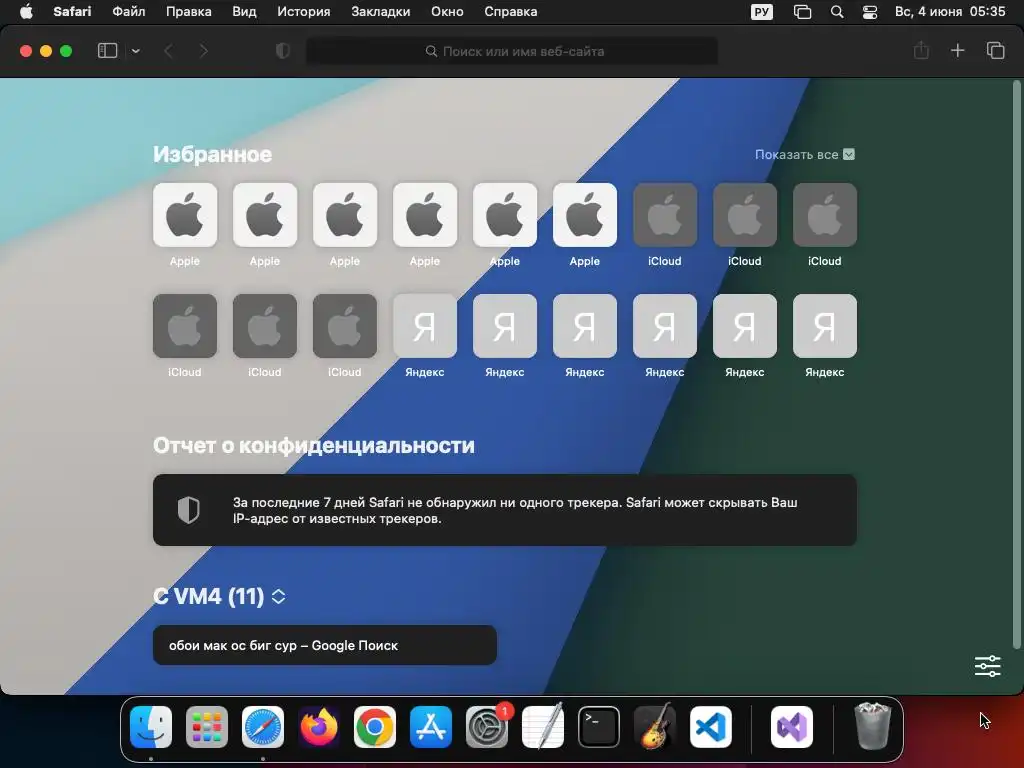Open Launchpad from the Dock

(x=207, y=727)
